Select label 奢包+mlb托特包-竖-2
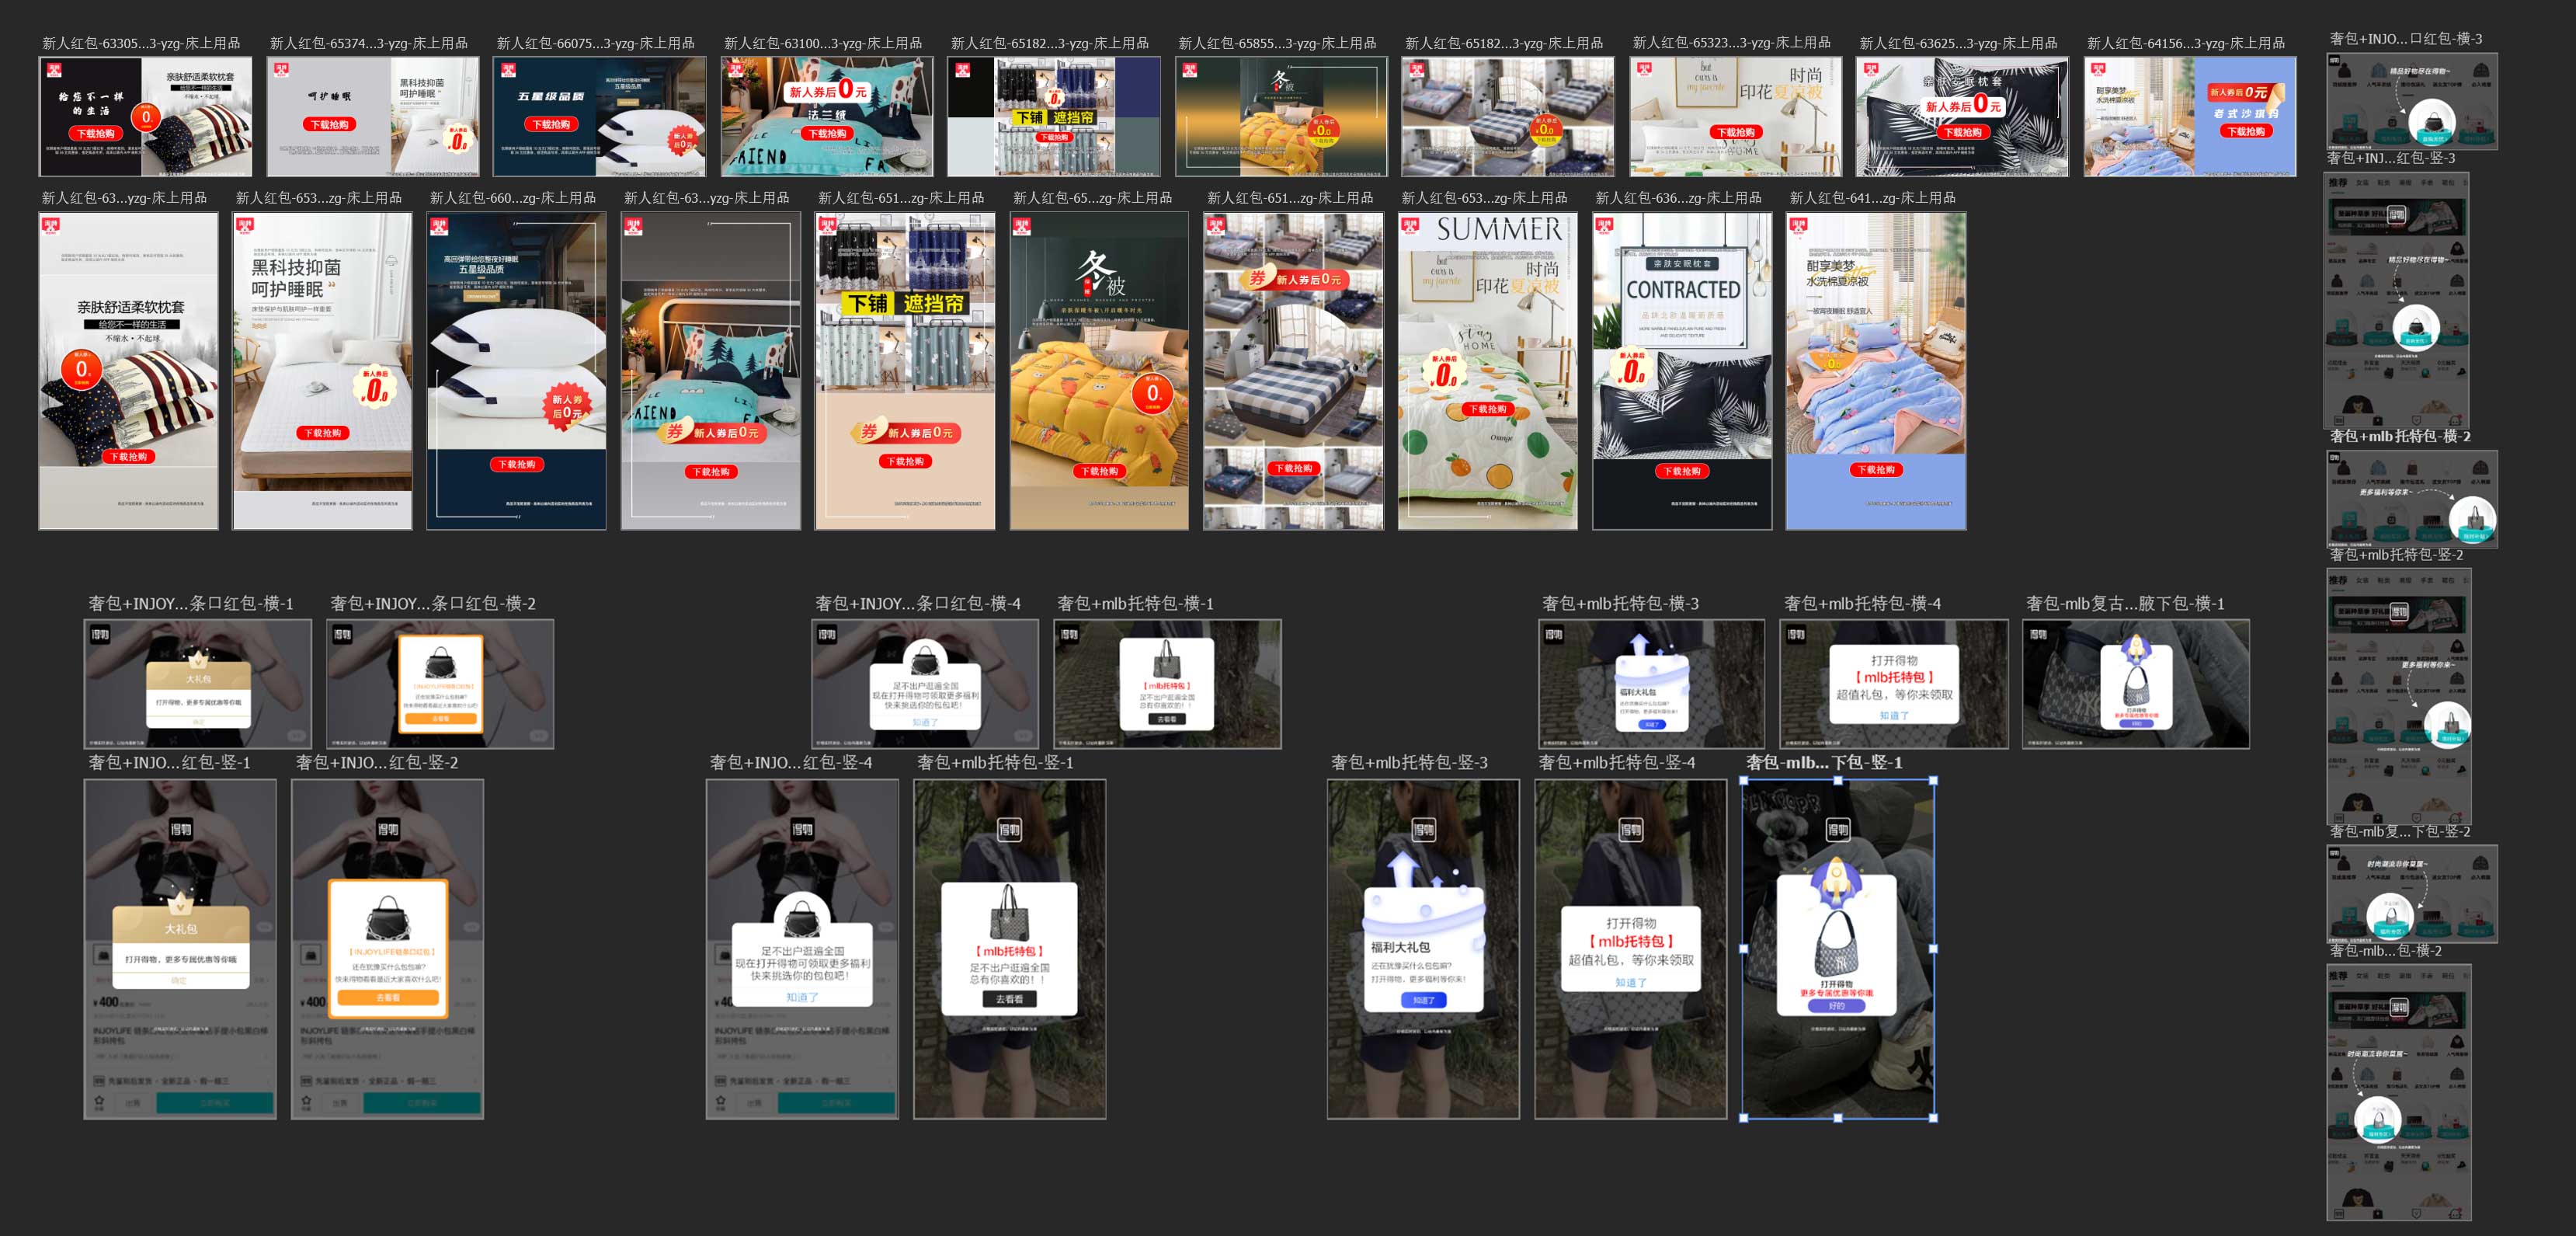The image size is (2576, 1236). pyautogui.click(x=2397, y=555)
